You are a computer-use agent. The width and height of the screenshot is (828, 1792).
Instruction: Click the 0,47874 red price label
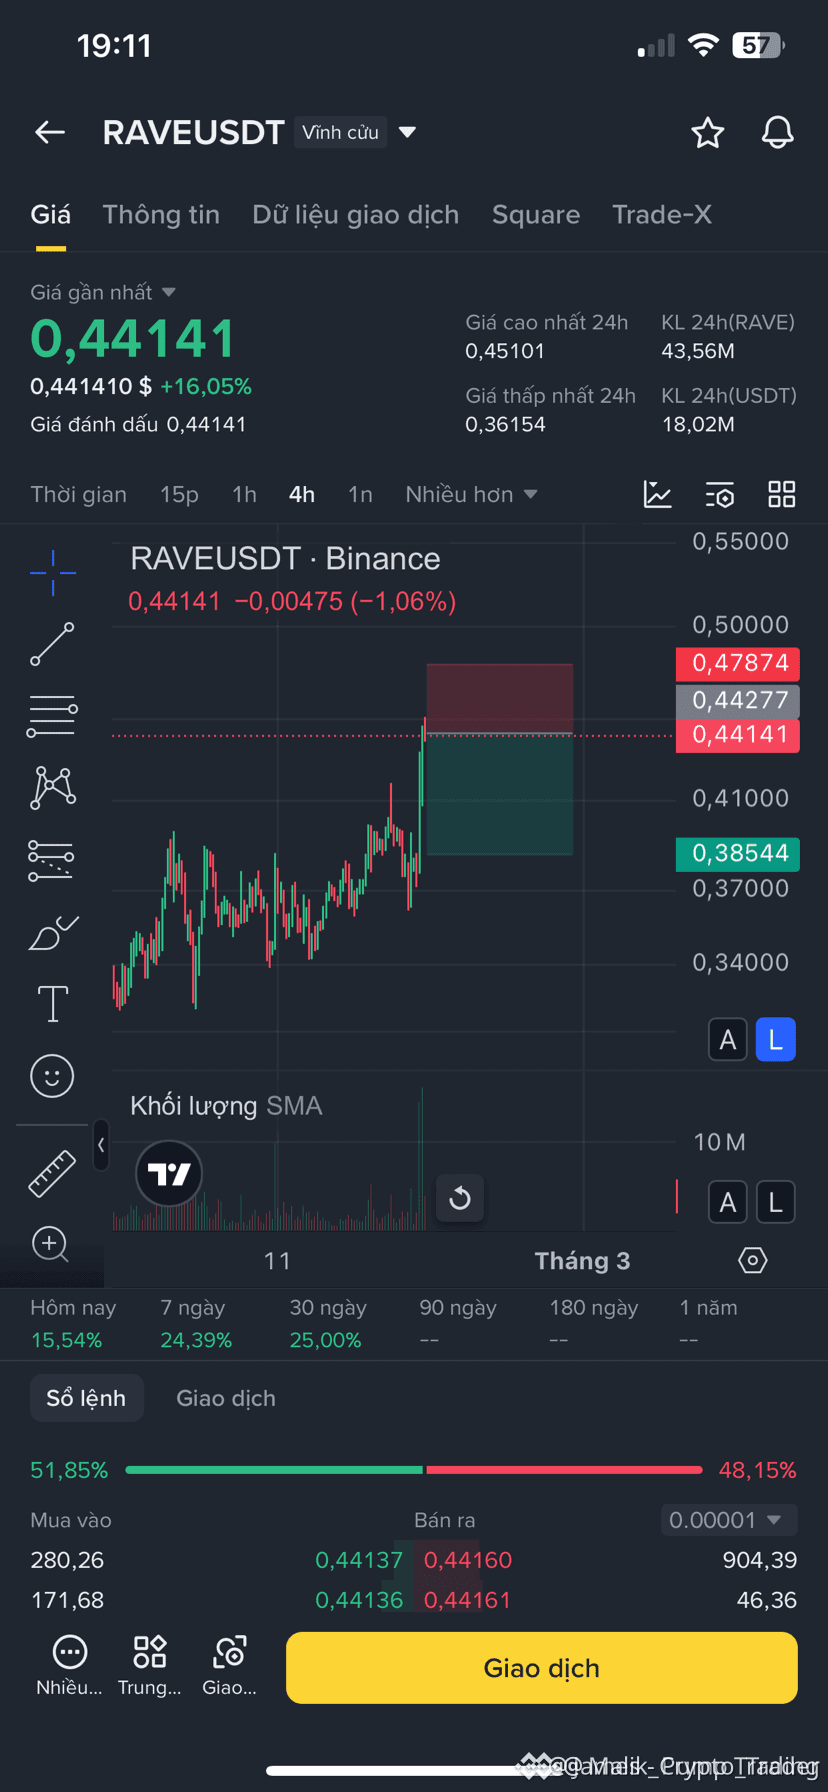tap(738, 663)
